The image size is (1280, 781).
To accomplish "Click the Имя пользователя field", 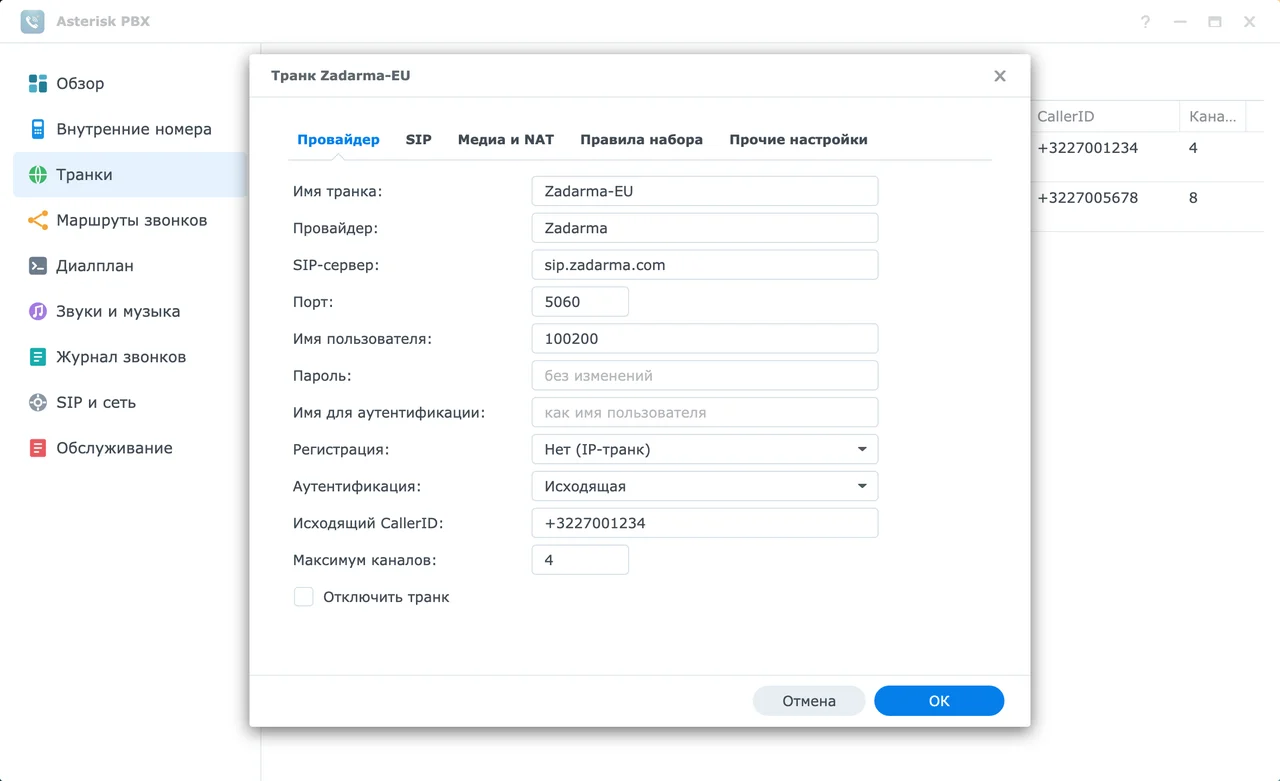I will click(705, 339).
